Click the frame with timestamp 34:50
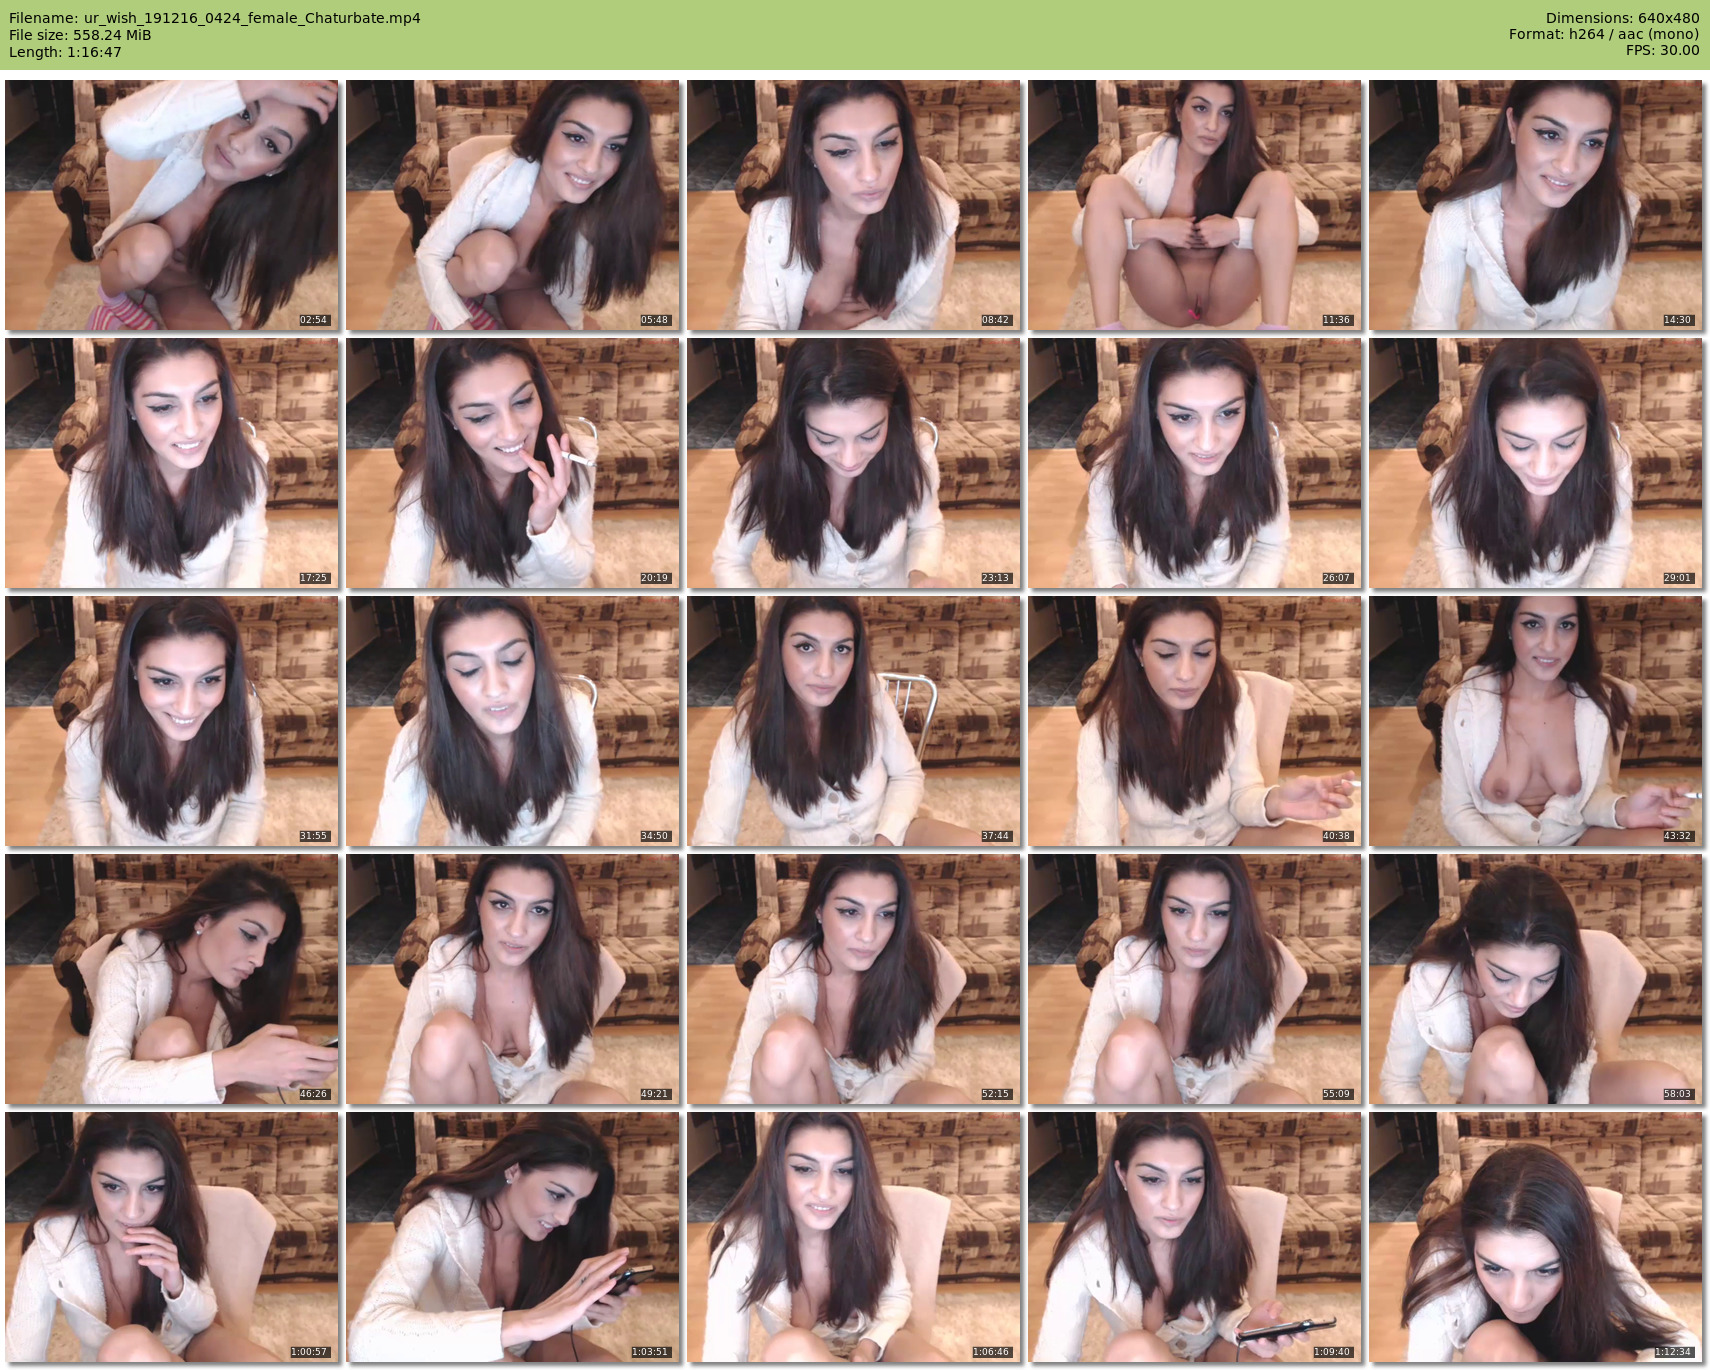The image size is (1710, 1370). (513, 721)
